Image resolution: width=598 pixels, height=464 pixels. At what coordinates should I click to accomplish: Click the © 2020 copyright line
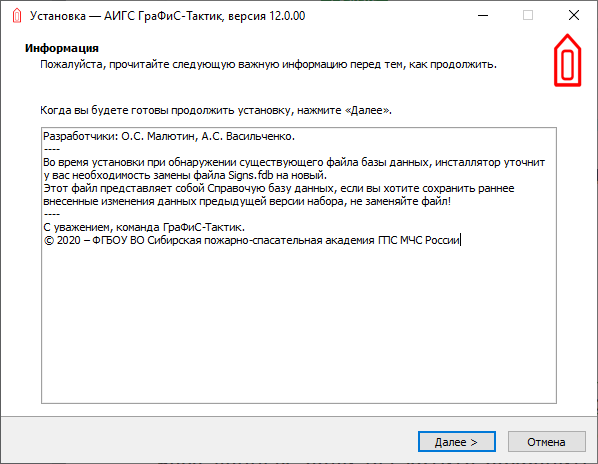point(252,240)
